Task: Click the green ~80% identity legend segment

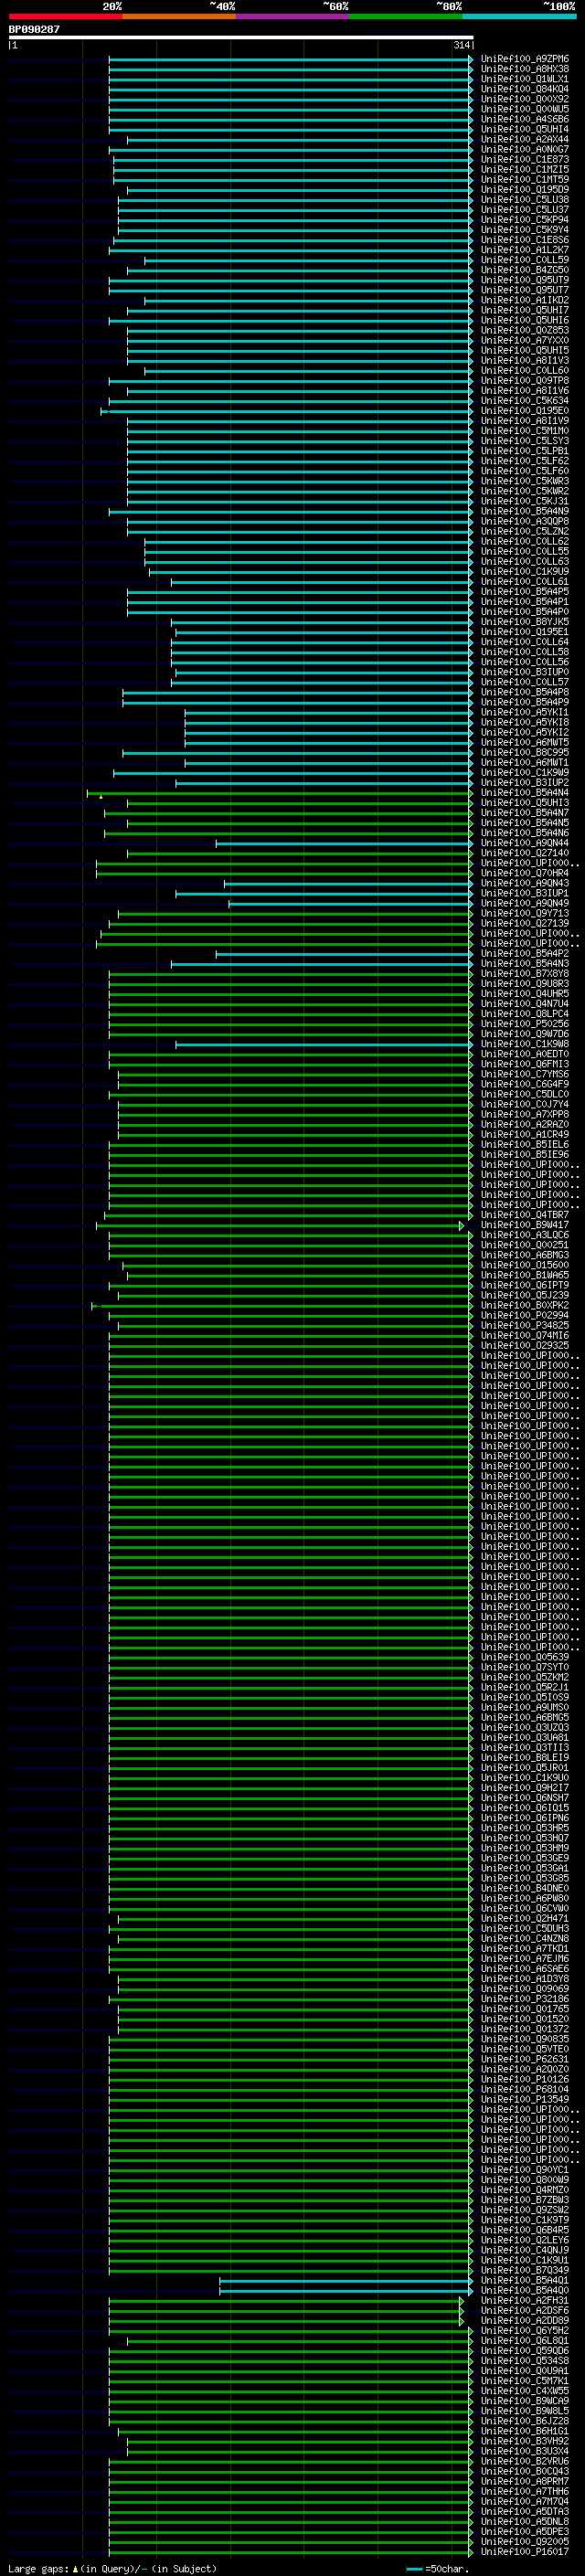Action: 406,16
